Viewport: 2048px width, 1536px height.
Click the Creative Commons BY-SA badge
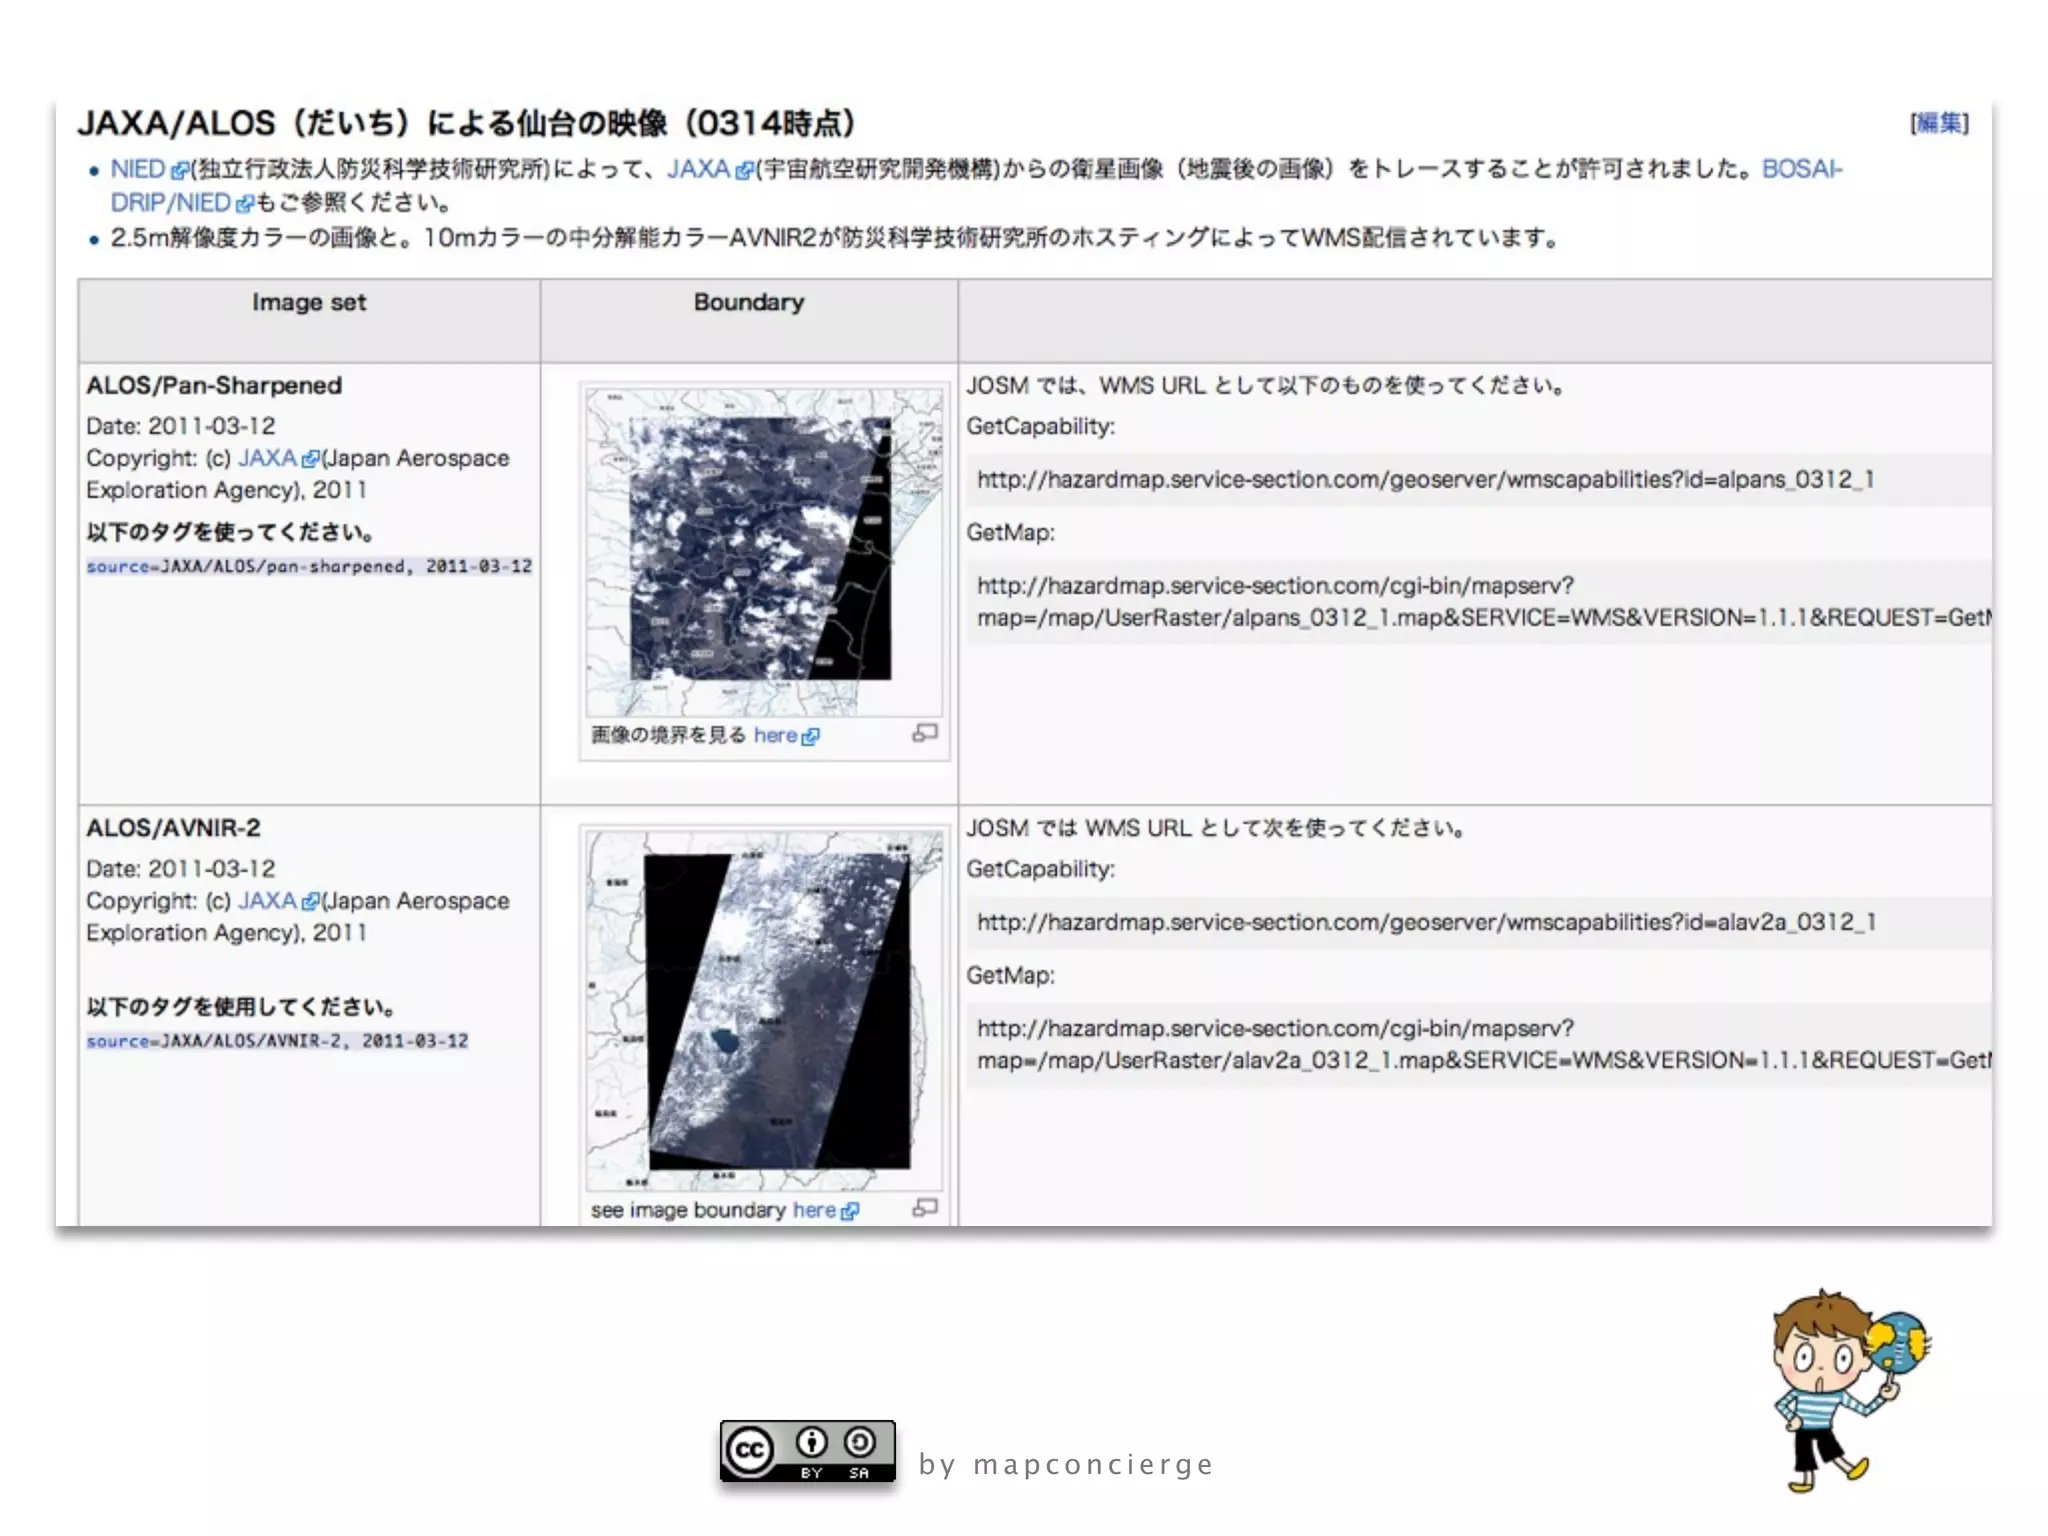point(807,1452)
